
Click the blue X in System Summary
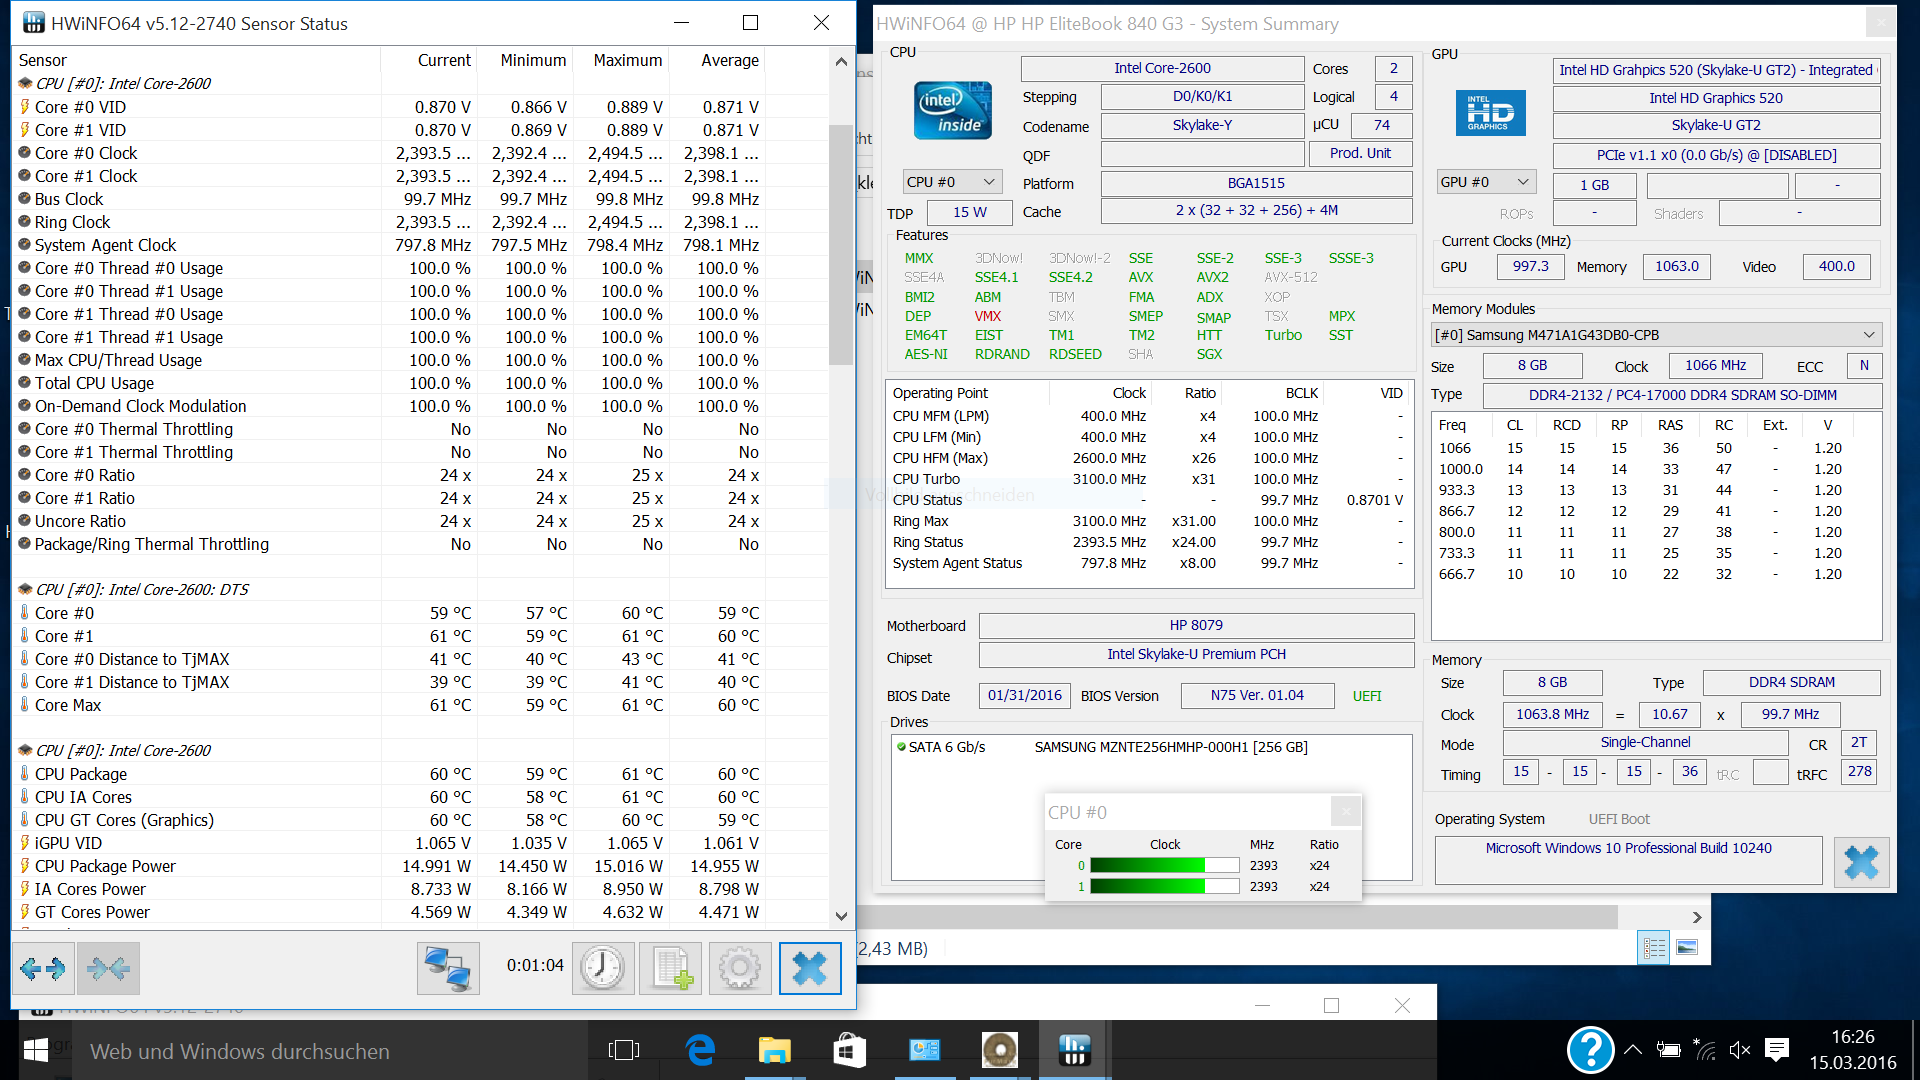(x=1861, y=862)
